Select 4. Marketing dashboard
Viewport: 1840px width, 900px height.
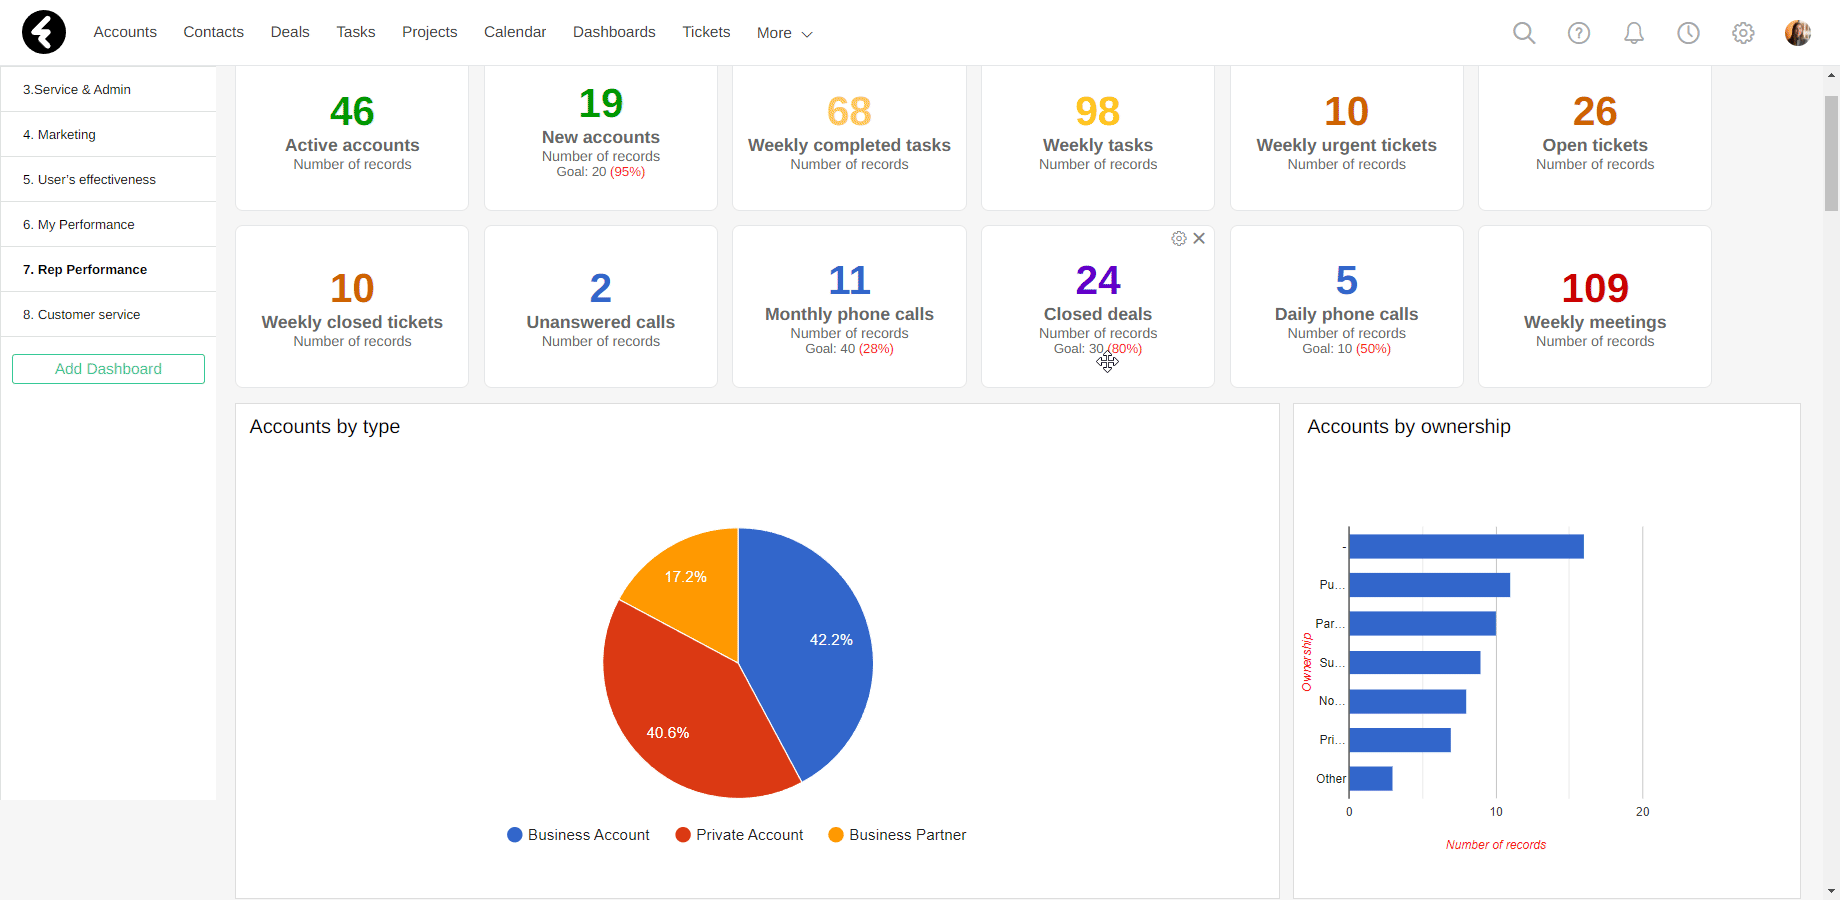point(108,134)
